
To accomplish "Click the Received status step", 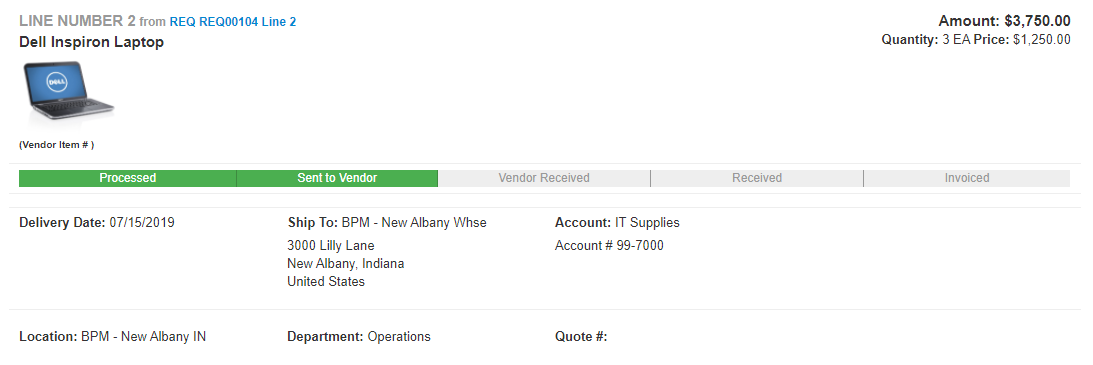I will coord(757,178).
